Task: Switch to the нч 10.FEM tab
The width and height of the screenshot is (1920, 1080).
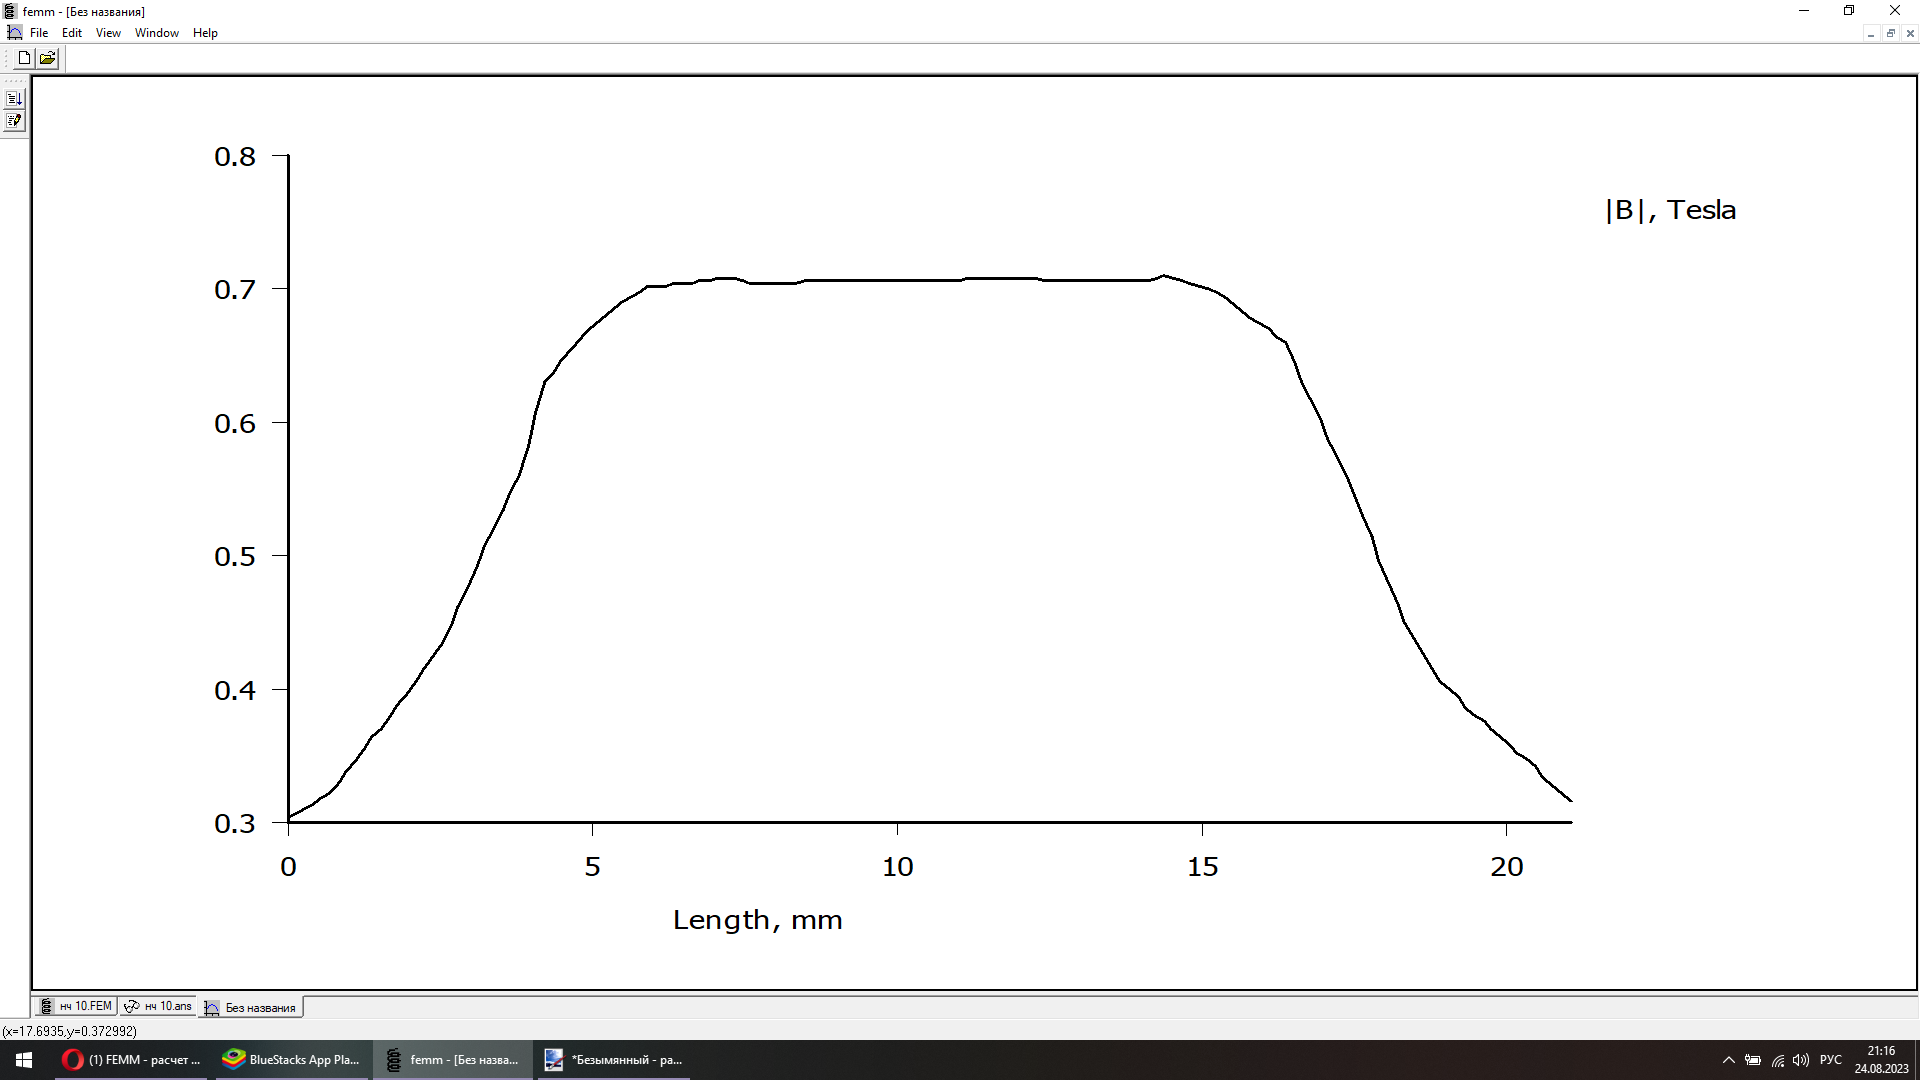Action: (77, 1006)
